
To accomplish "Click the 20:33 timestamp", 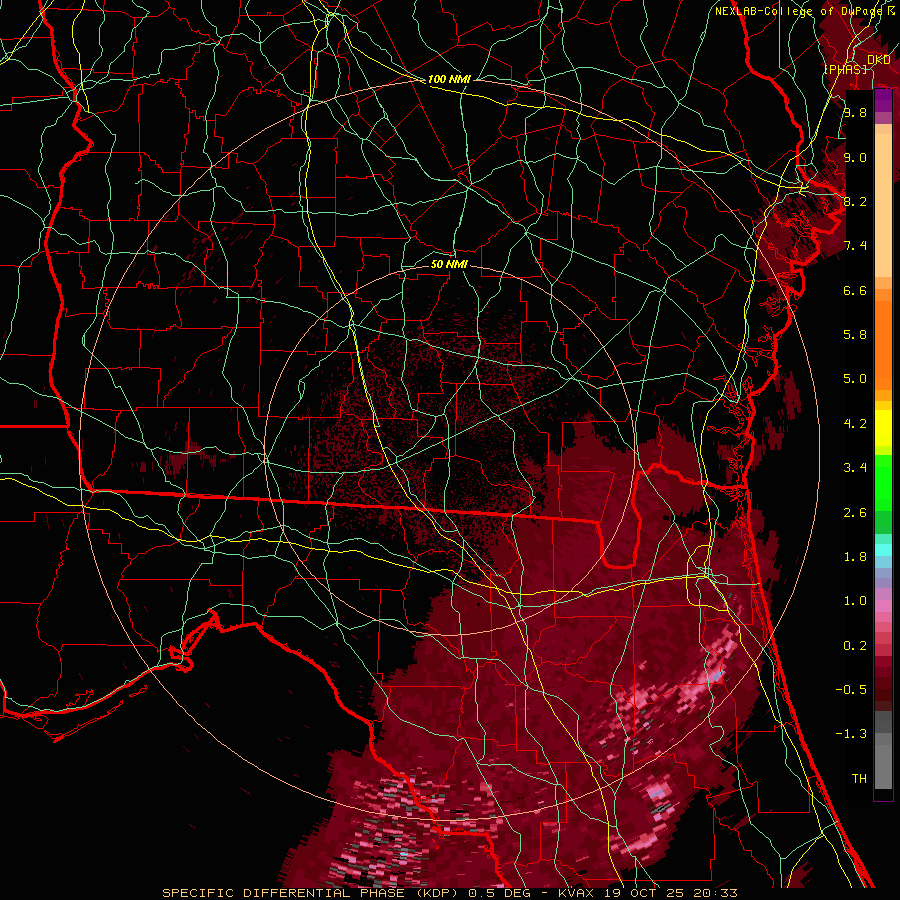I will coord(715,893).
